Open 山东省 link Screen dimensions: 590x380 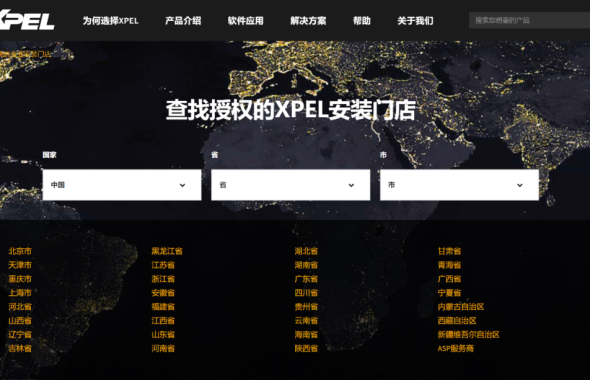(163, 334)
